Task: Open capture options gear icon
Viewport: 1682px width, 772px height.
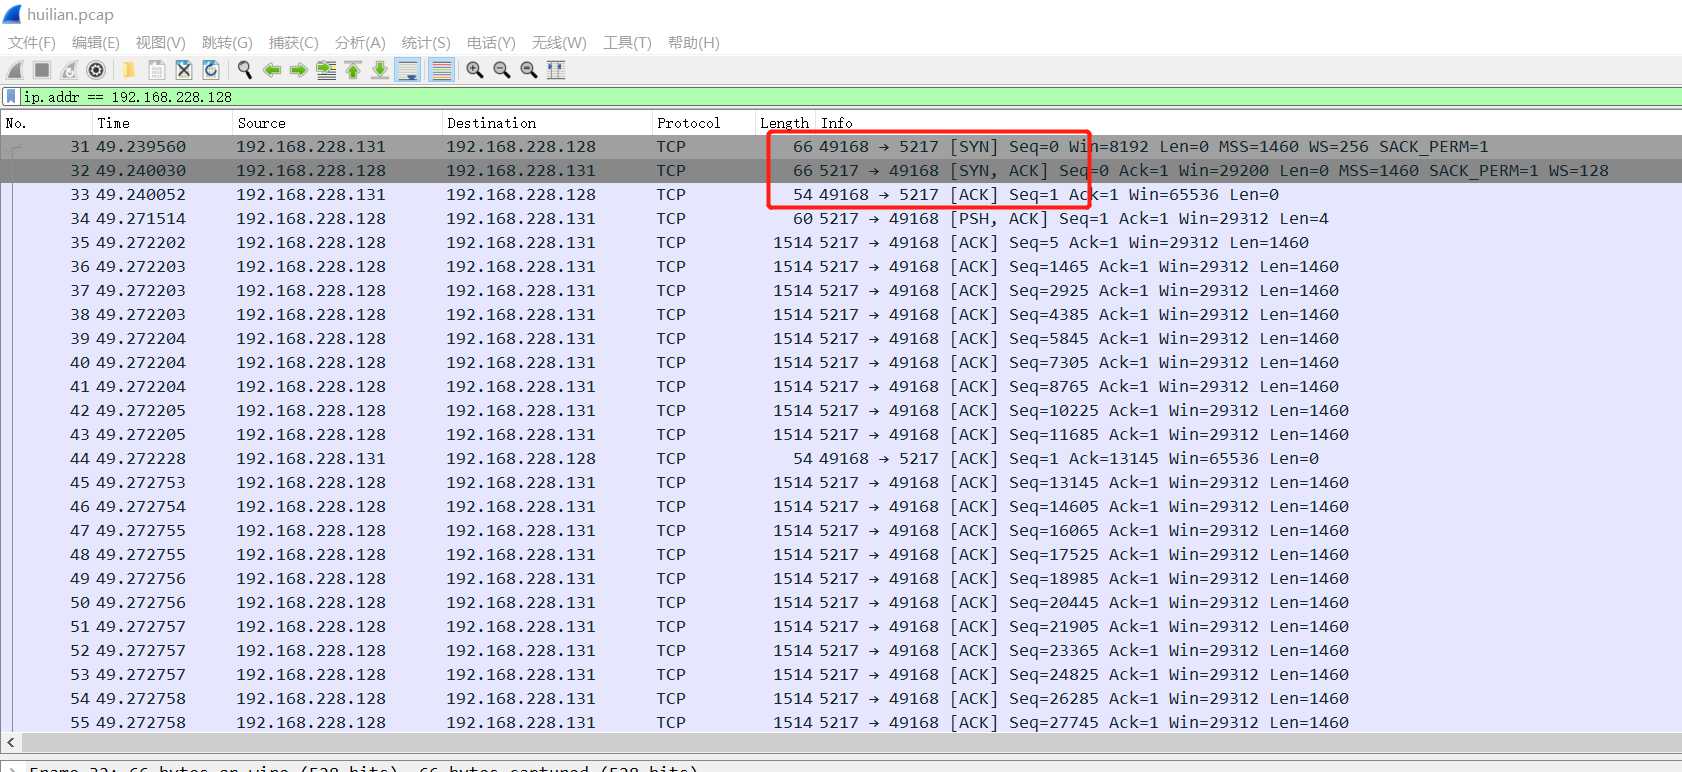Action: (x=96, y=70)
